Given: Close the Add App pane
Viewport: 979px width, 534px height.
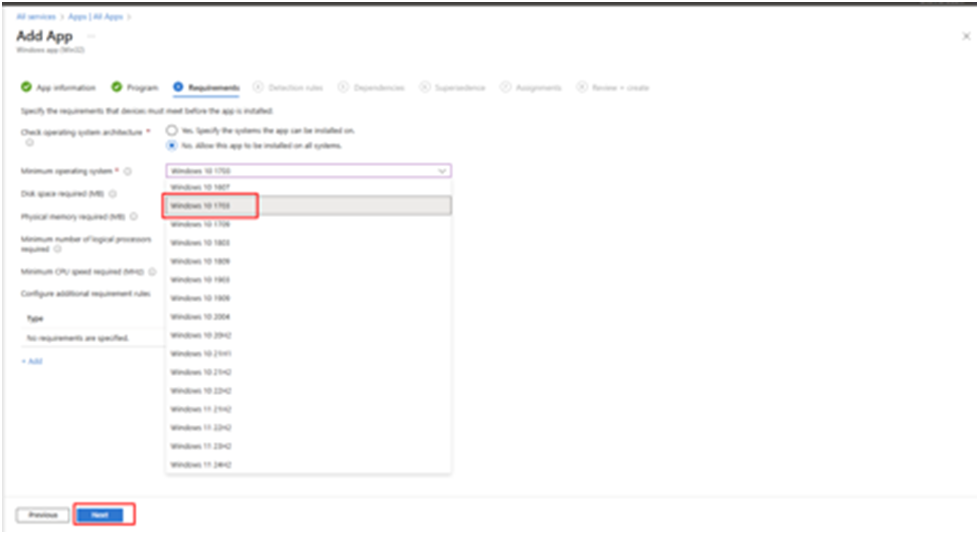Looking at the screenshot, I should [x=966, y=36].
